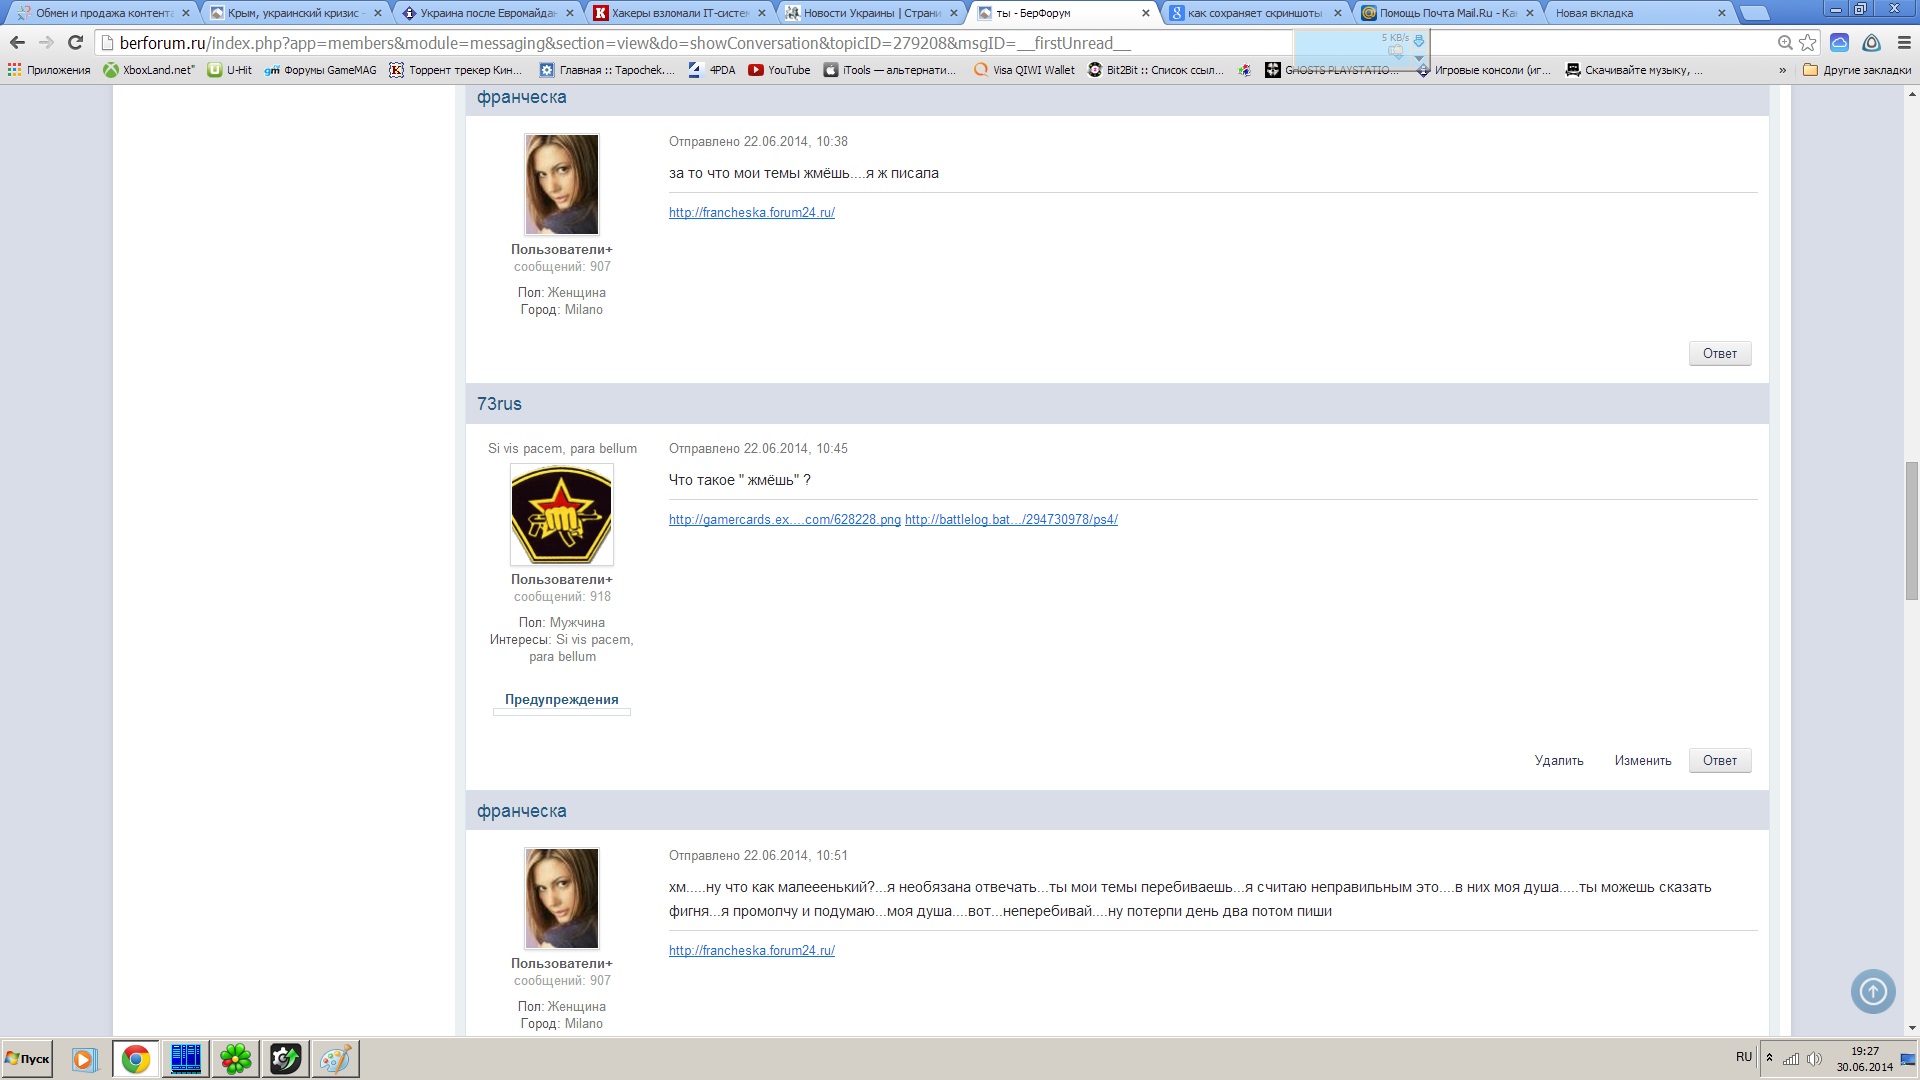Open Другие закладки bookmarks folder

tap(1857, 70)
